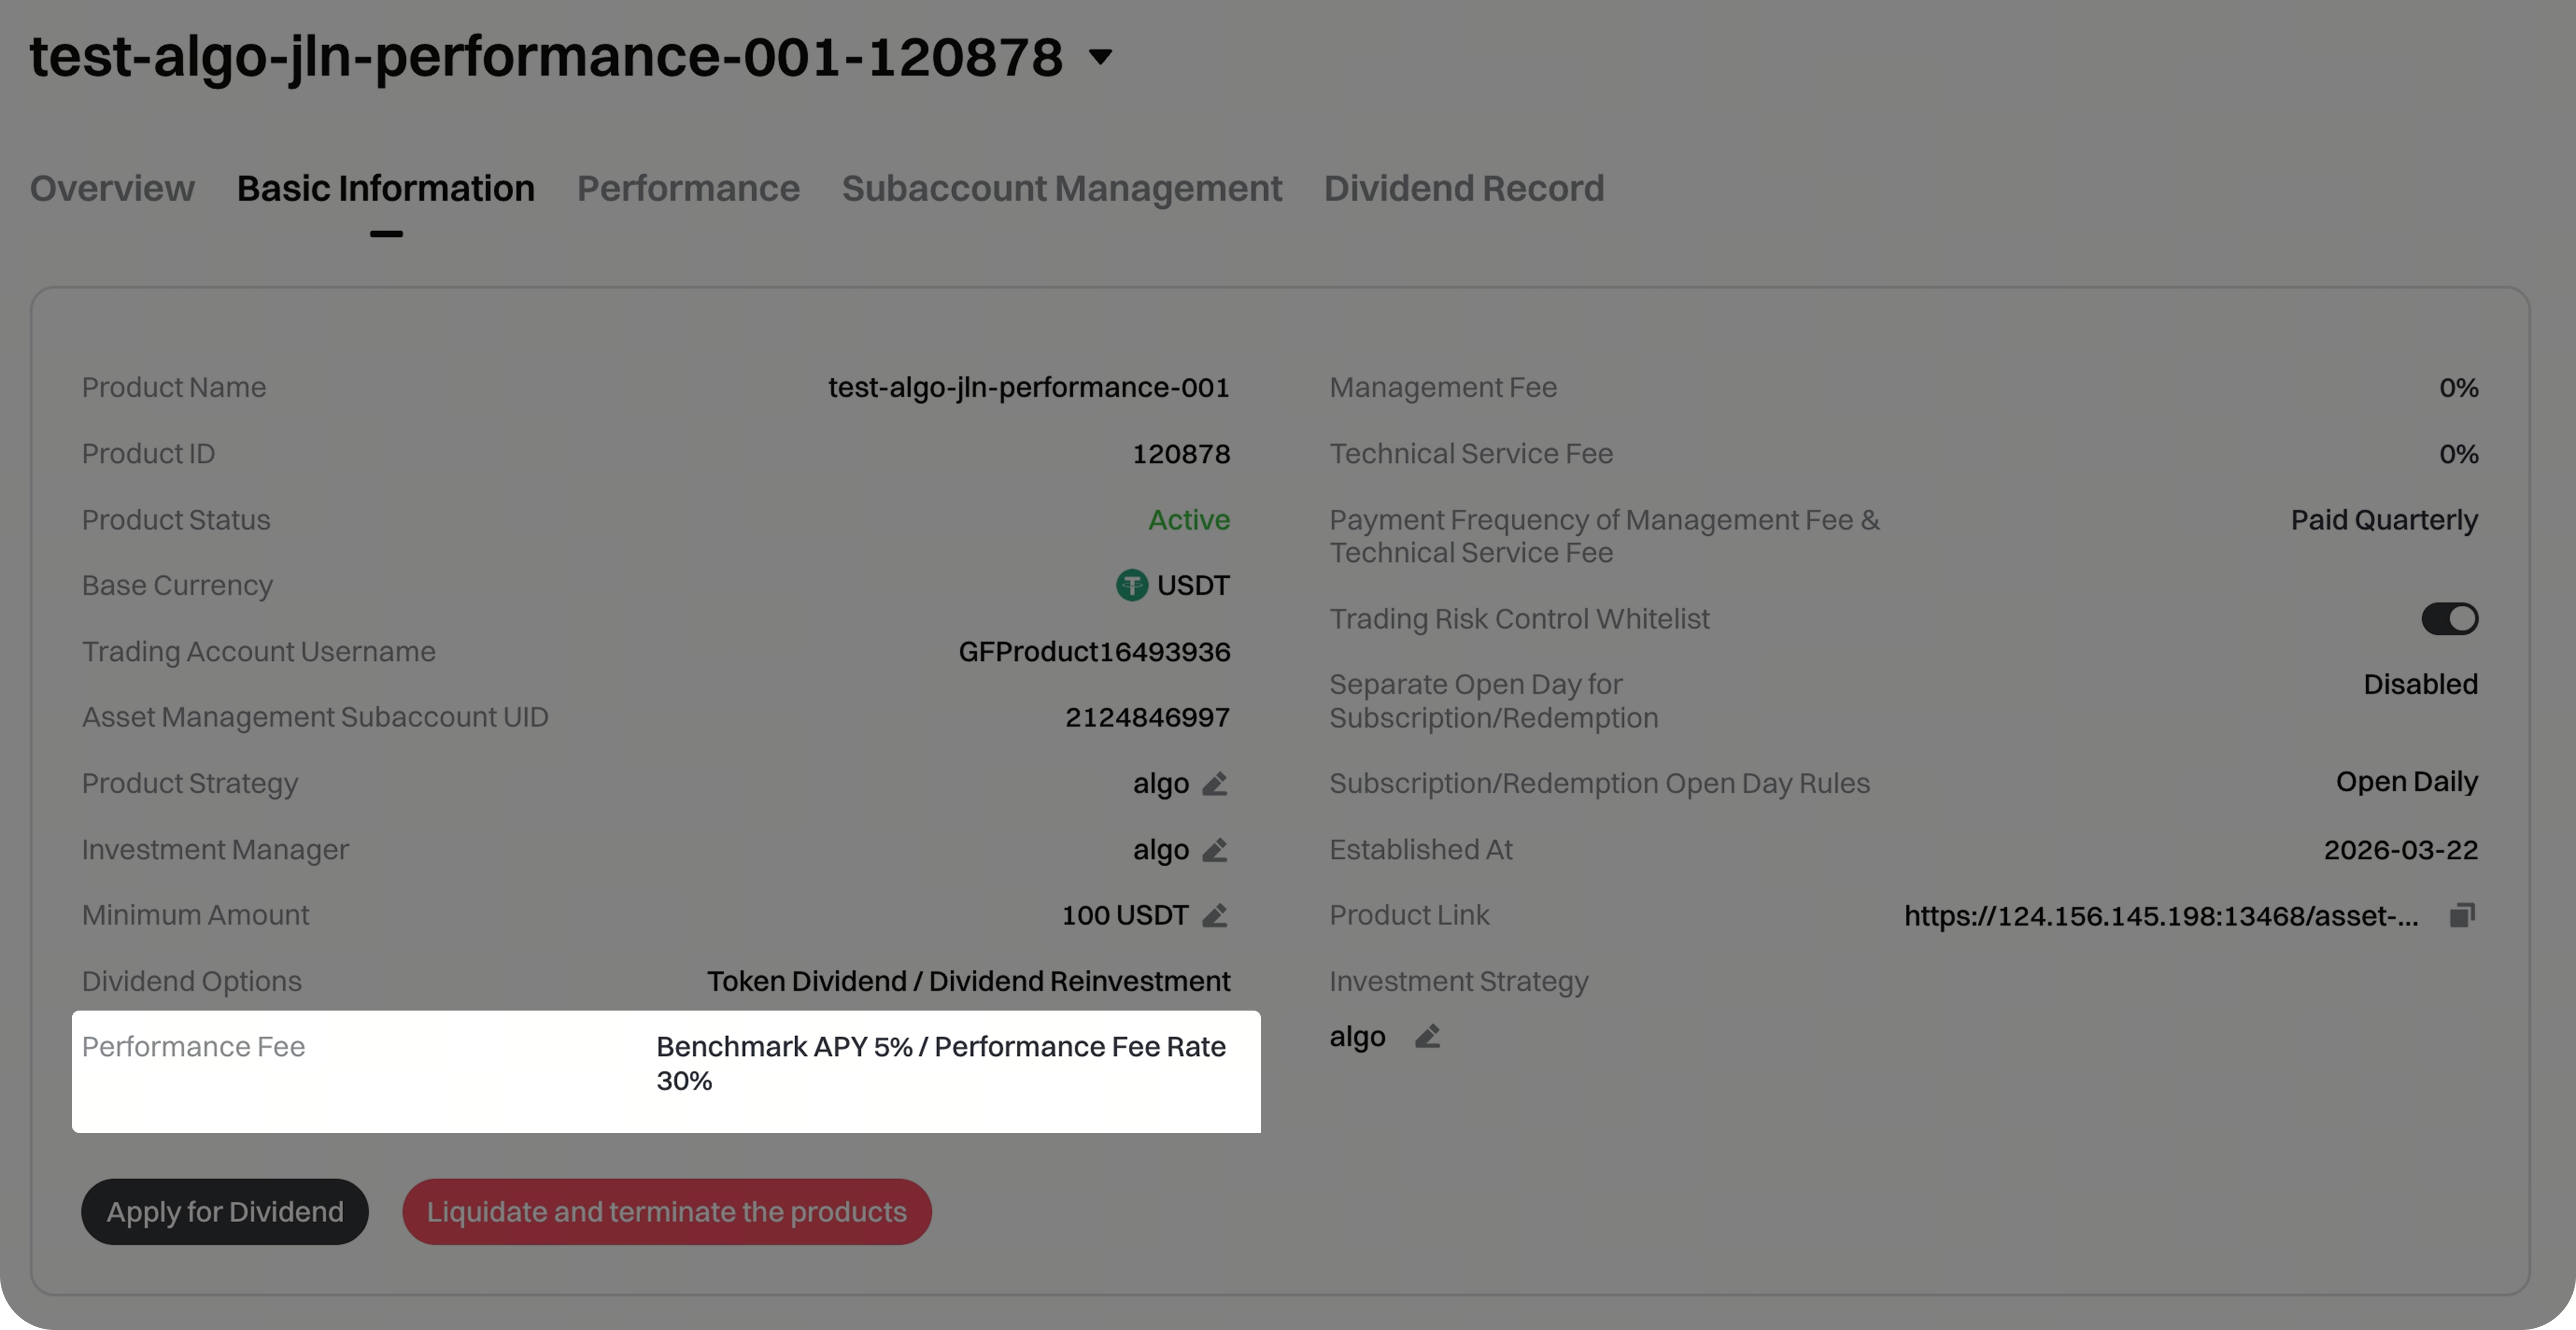Edit the Investment Manager pencil icon

pos(1214,850)
